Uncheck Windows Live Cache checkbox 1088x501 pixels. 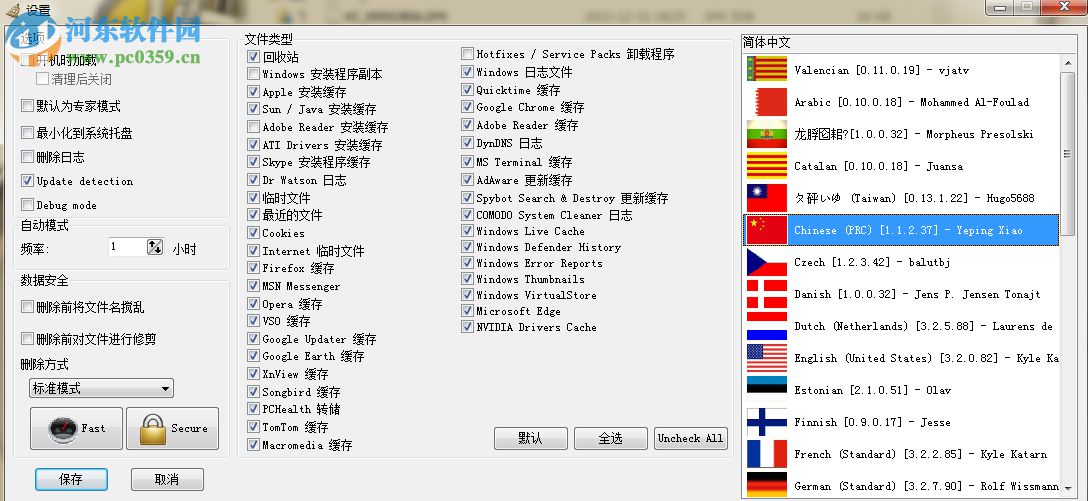[467, 231]
